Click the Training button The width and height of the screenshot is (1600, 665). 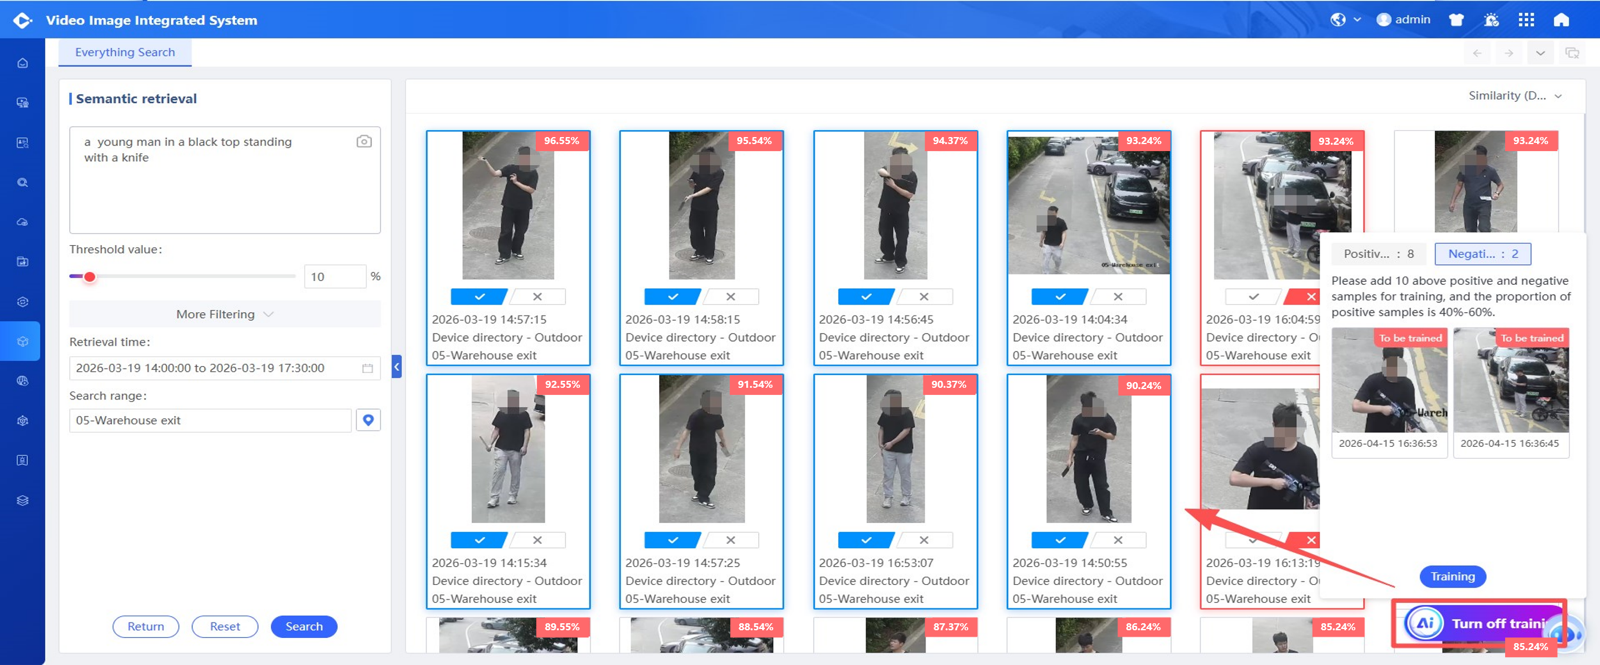coord(1453,577)
